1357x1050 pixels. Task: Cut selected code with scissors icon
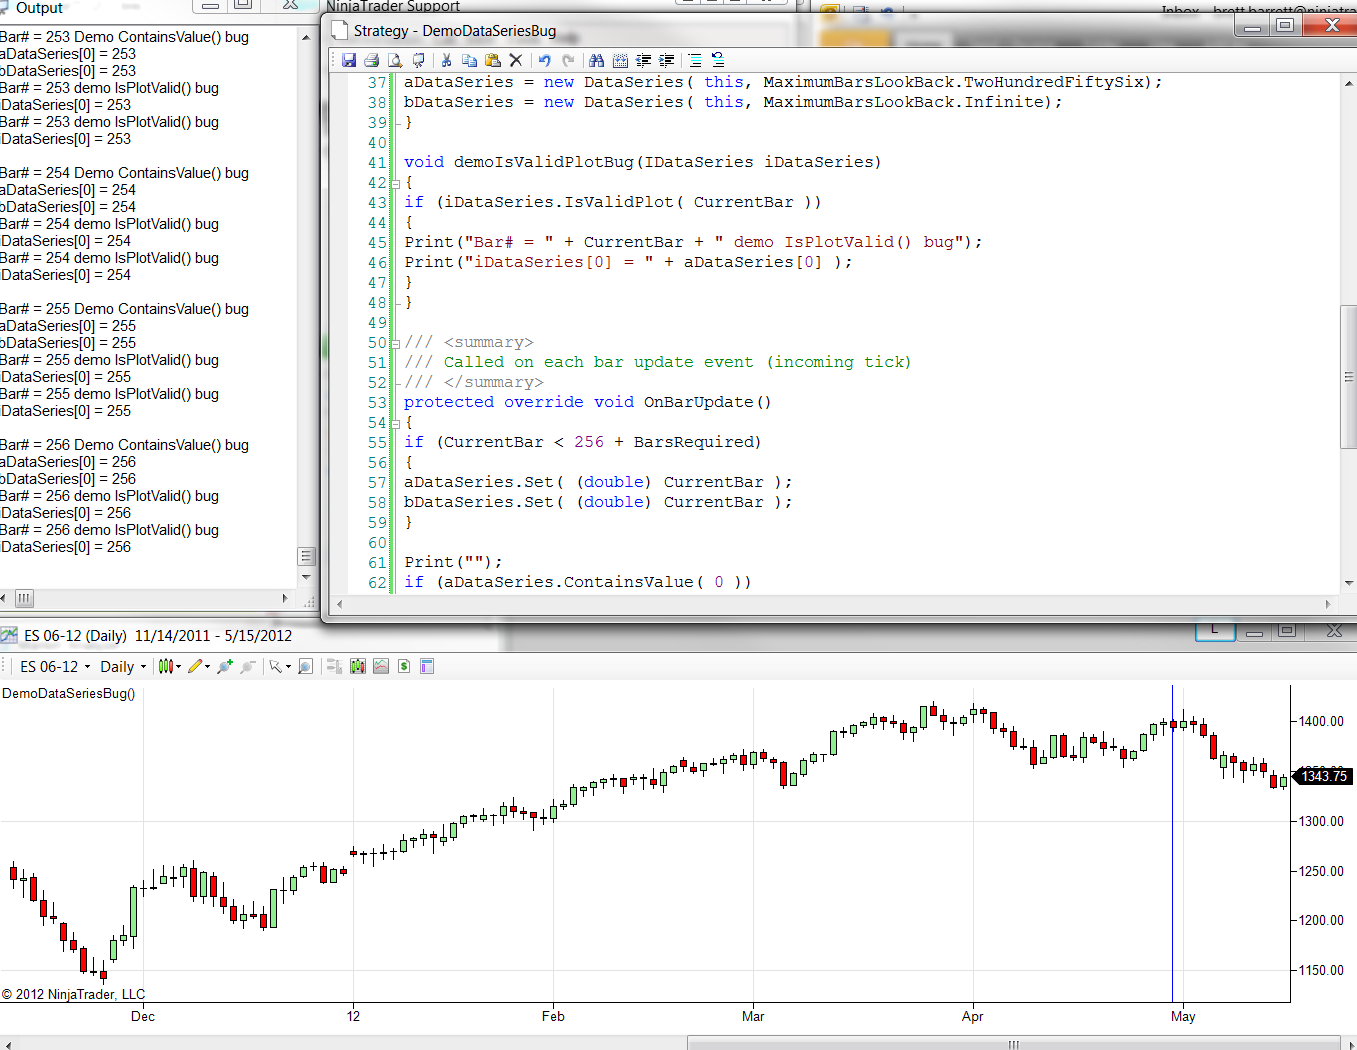point(446,61)
